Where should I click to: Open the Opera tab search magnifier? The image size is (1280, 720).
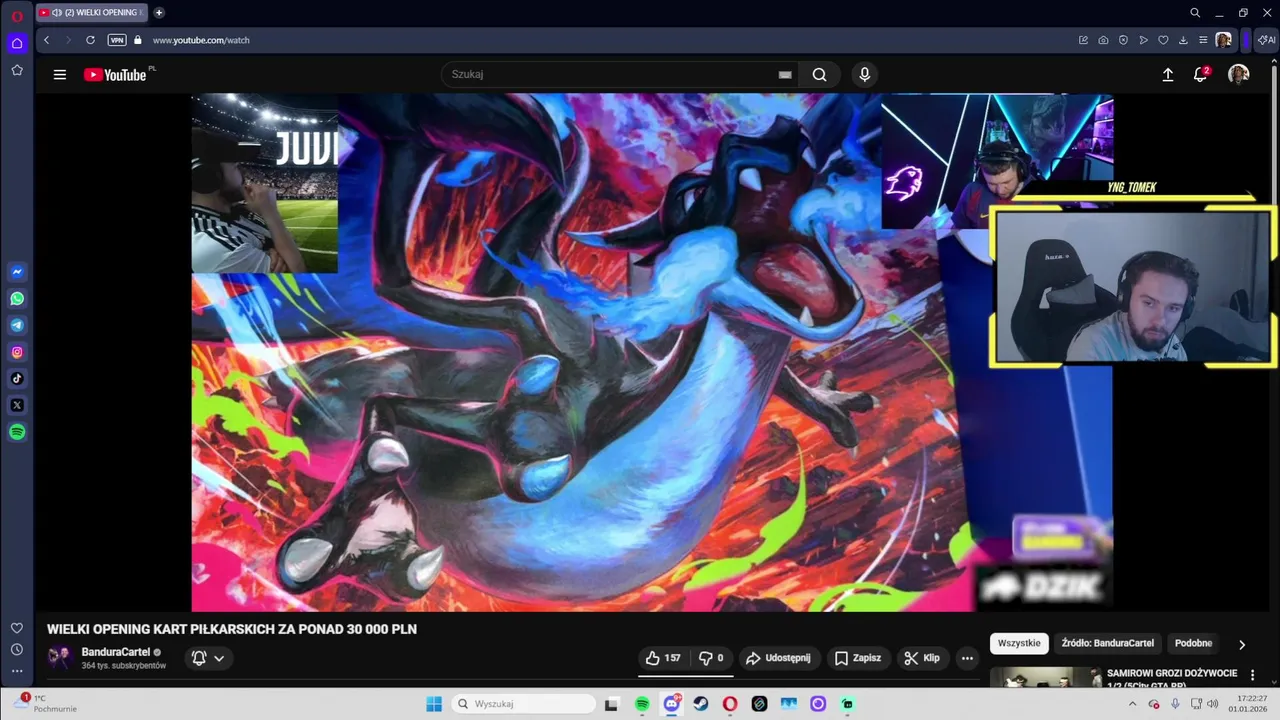[1195, 13]
